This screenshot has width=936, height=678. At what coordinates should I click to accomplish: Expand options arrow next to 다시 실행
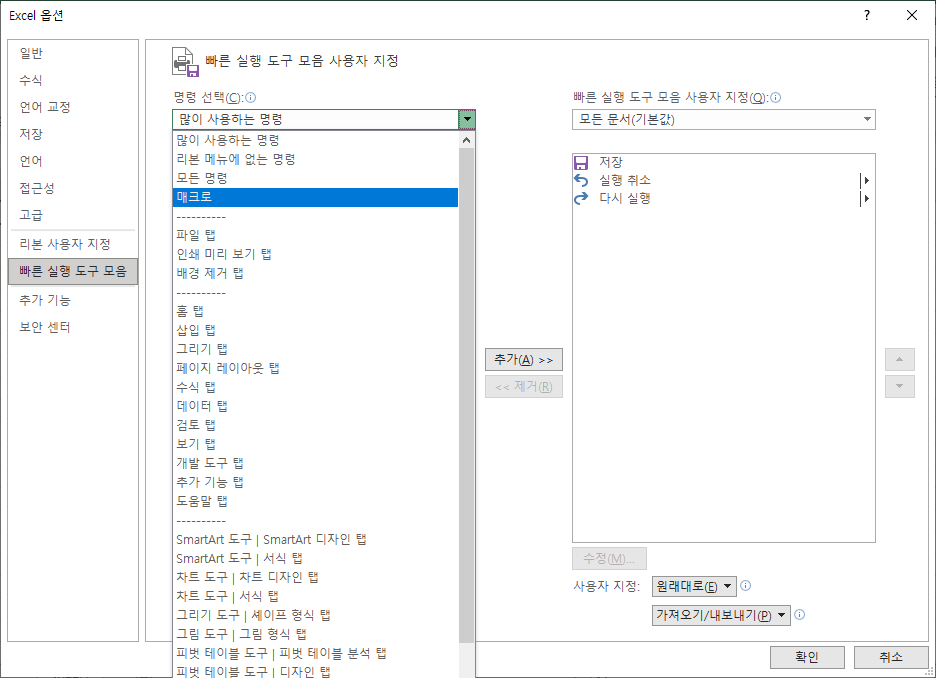click(869, 198)
